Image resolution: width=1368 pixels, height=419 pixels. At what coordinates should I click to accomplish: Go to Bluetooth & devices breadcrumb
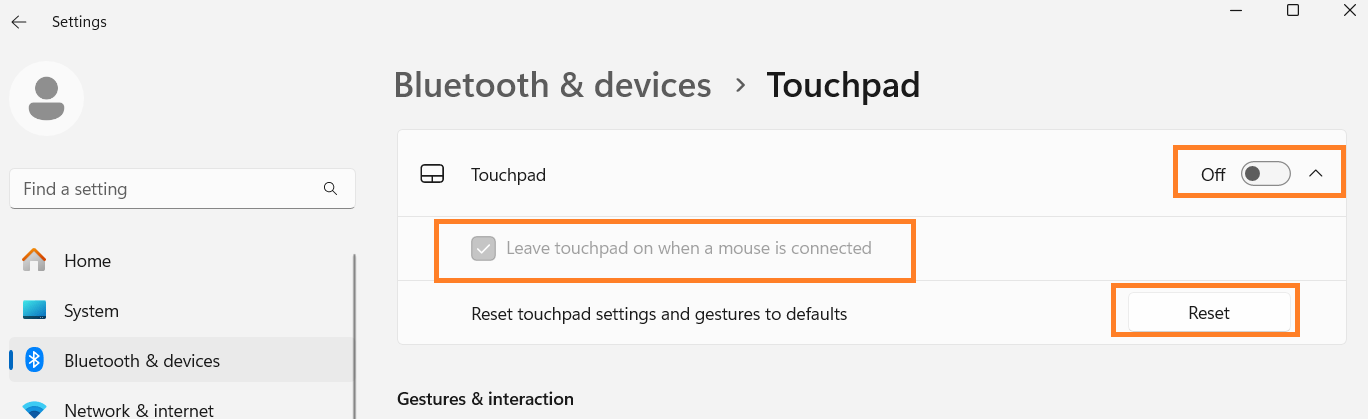tap(552, 85)
